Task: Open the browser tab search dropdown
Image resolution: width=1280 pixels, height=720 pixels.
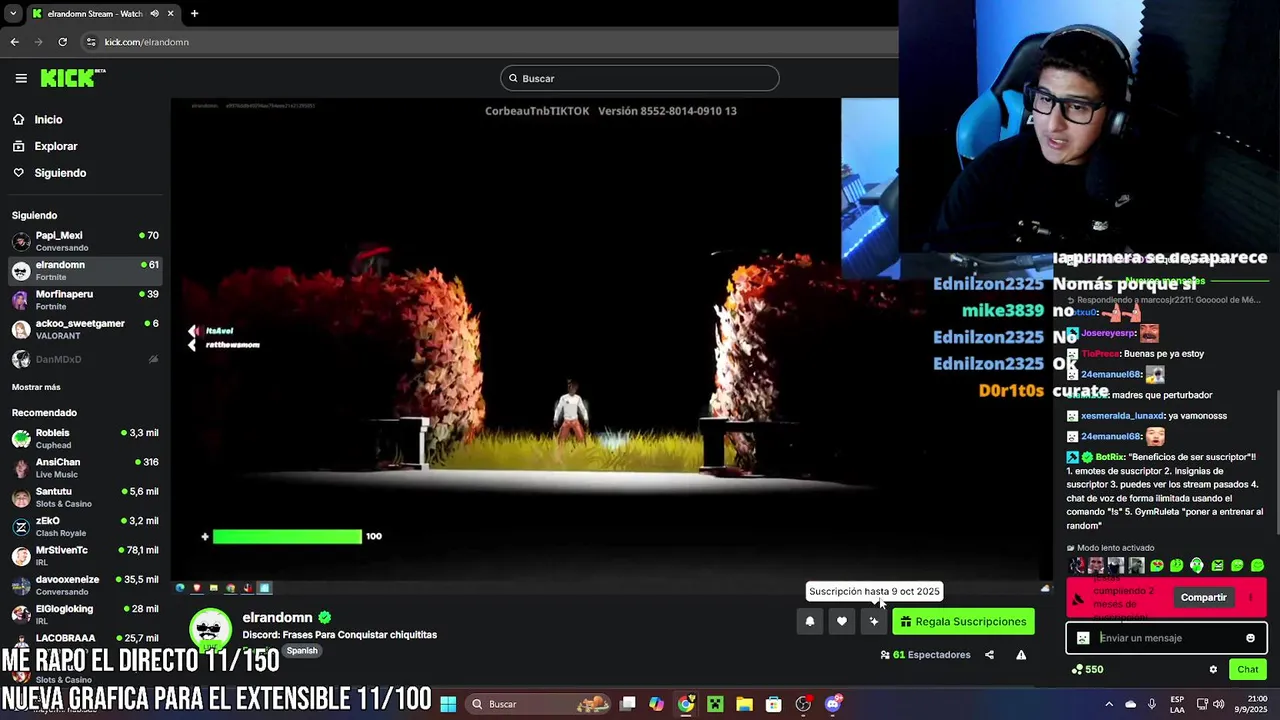Action: coord(12,14)
